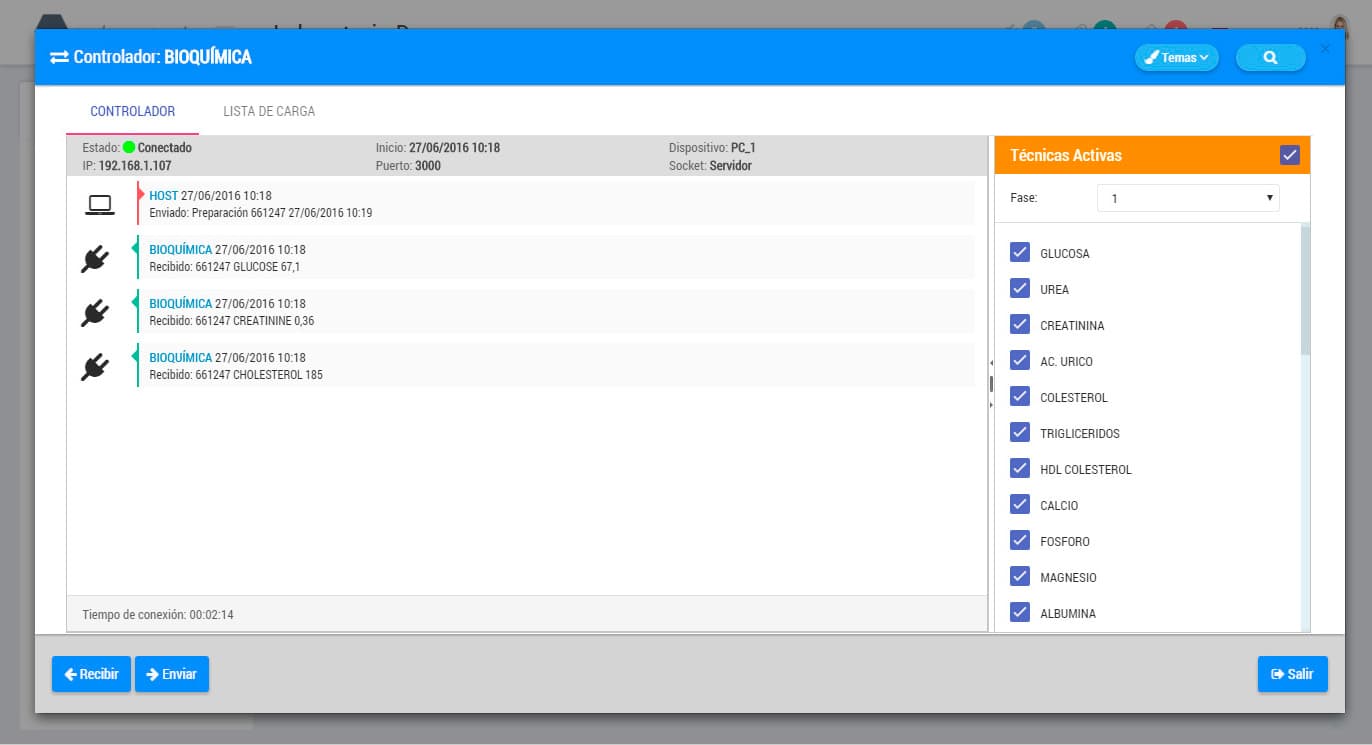
Task: Click the laptop icon beside the HOST message
Action: click(x=99, y=205)
